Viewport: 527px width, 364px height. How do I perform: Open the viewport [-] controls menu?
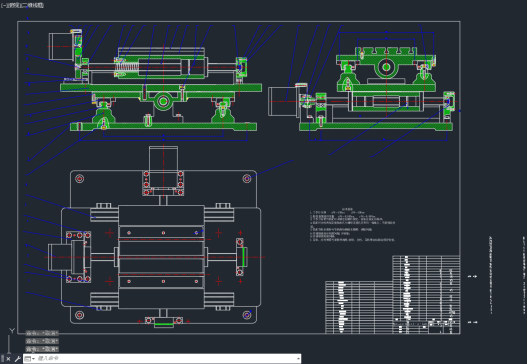[x=4, y=5]
